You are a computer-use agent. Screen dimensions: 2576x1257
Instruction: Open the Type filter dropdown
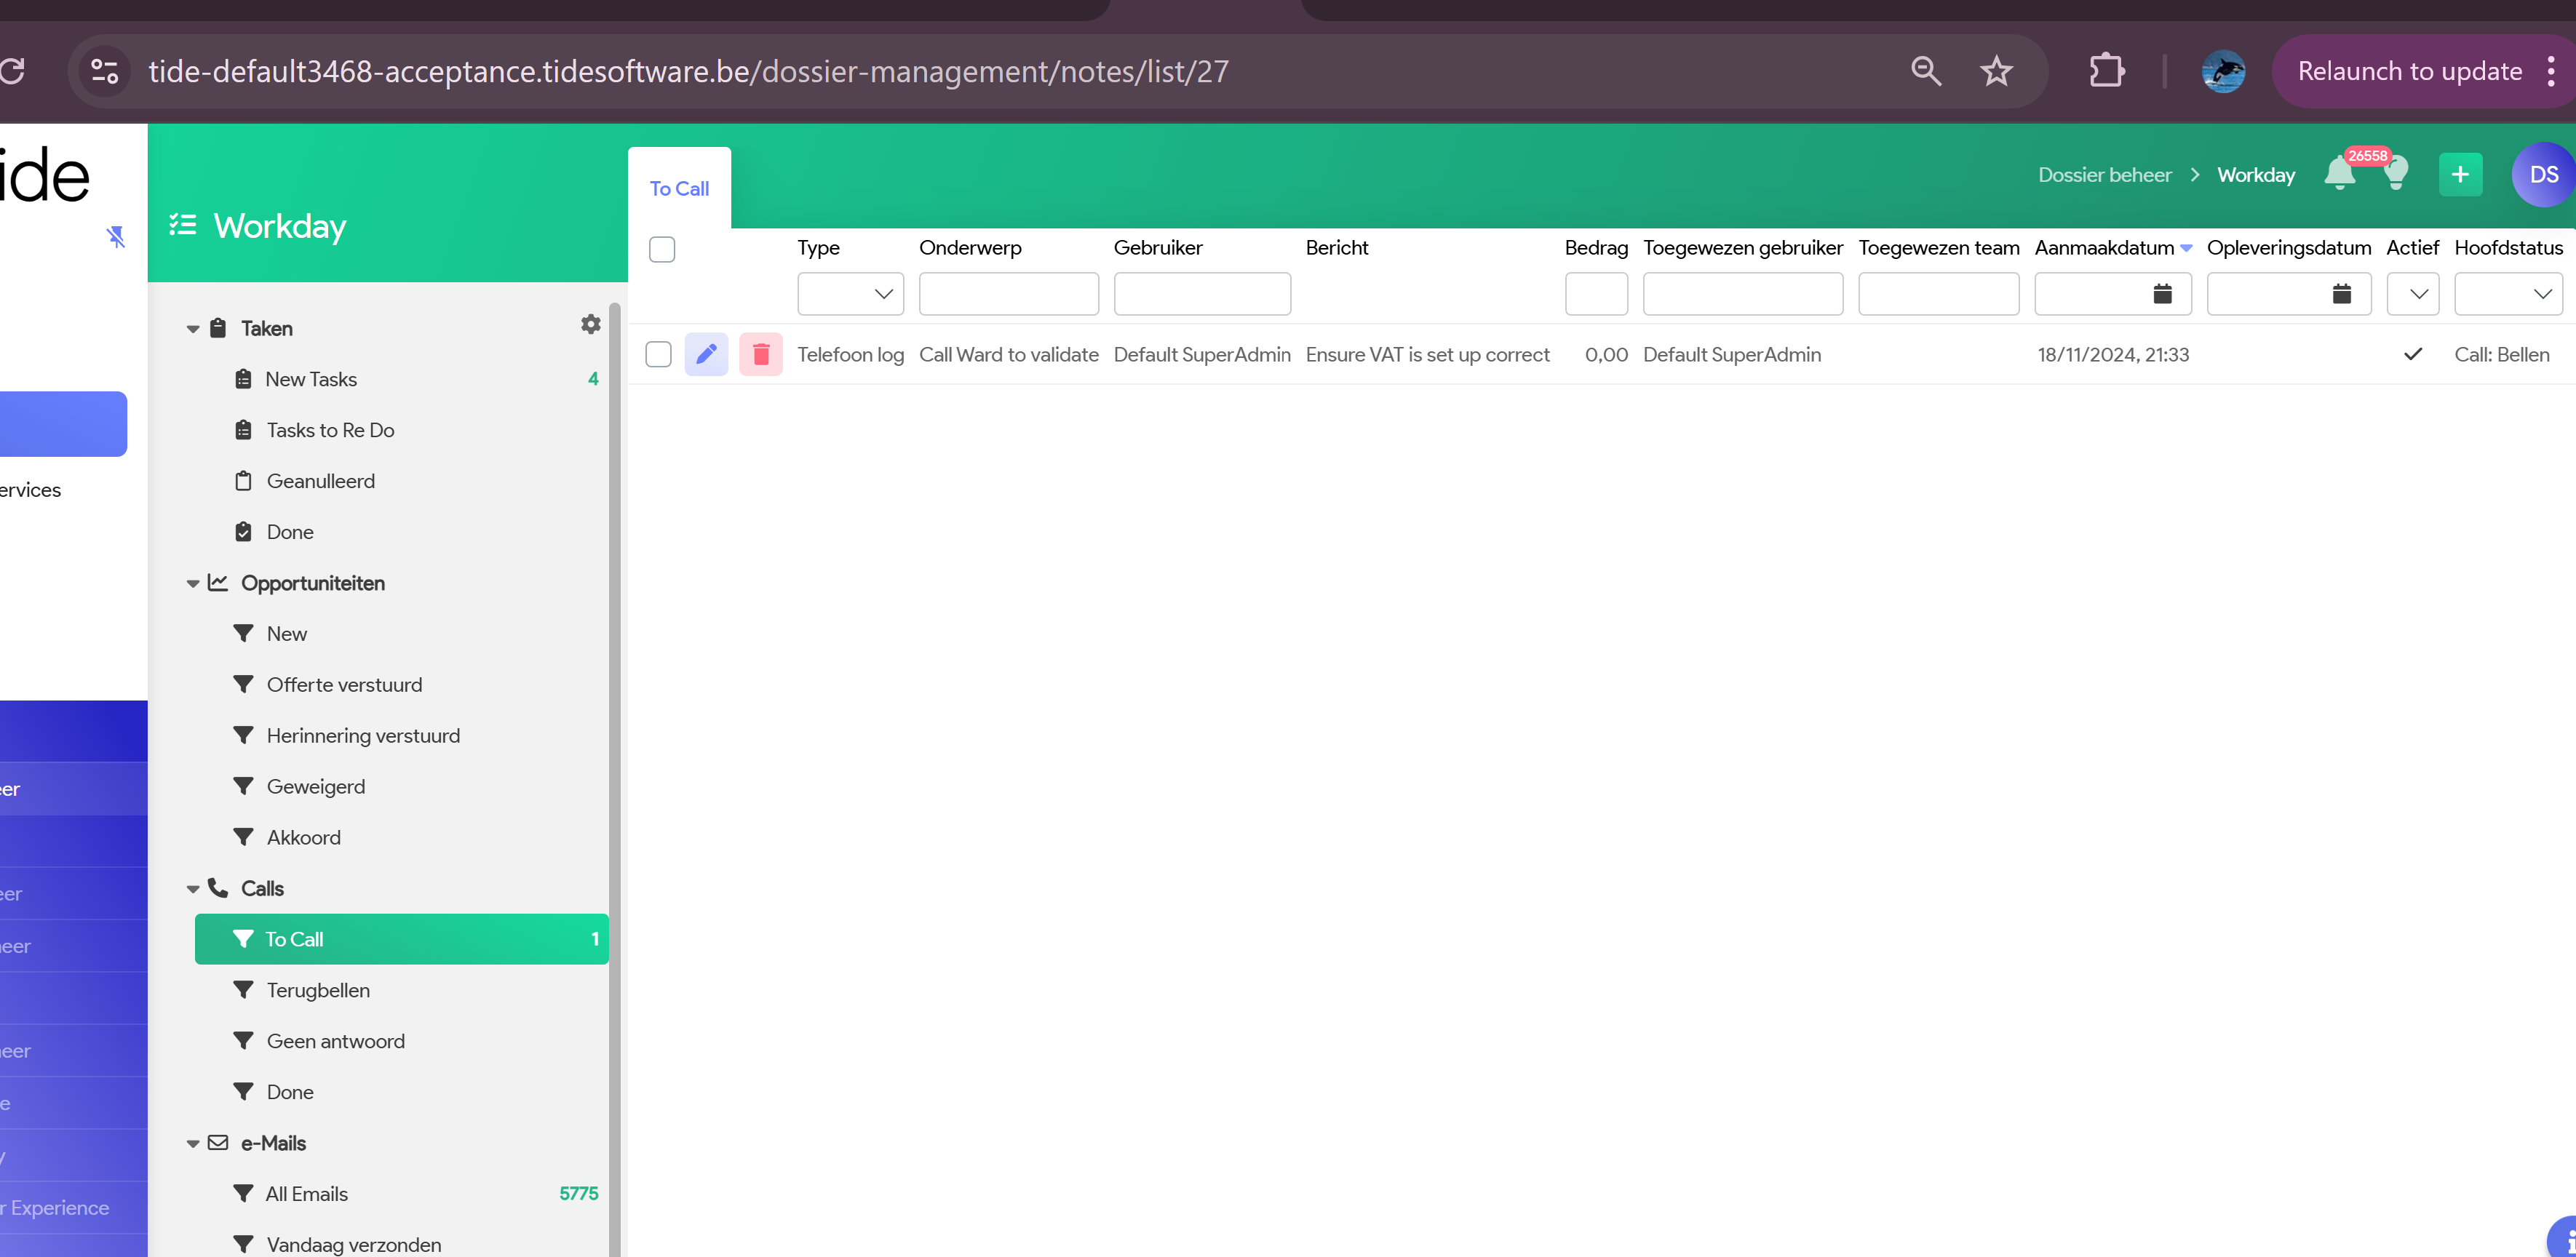pyautogui.click(x=850, y=294)
